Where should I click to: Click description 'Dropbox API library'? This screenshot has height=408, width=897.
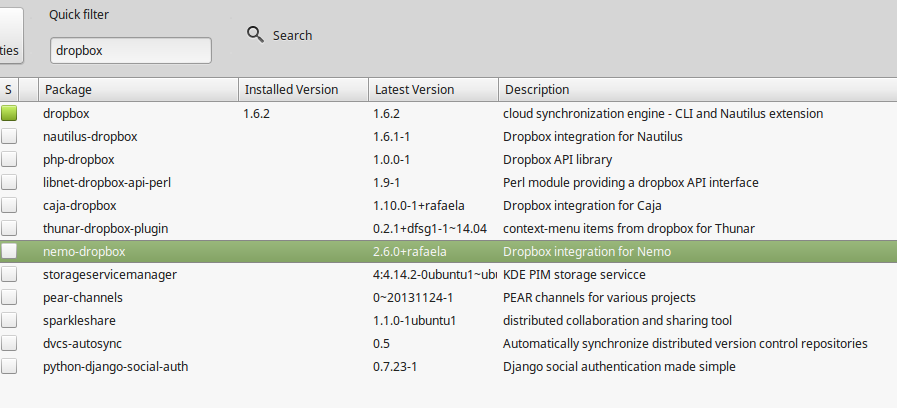pyautogui.click(x=557, y=159)
